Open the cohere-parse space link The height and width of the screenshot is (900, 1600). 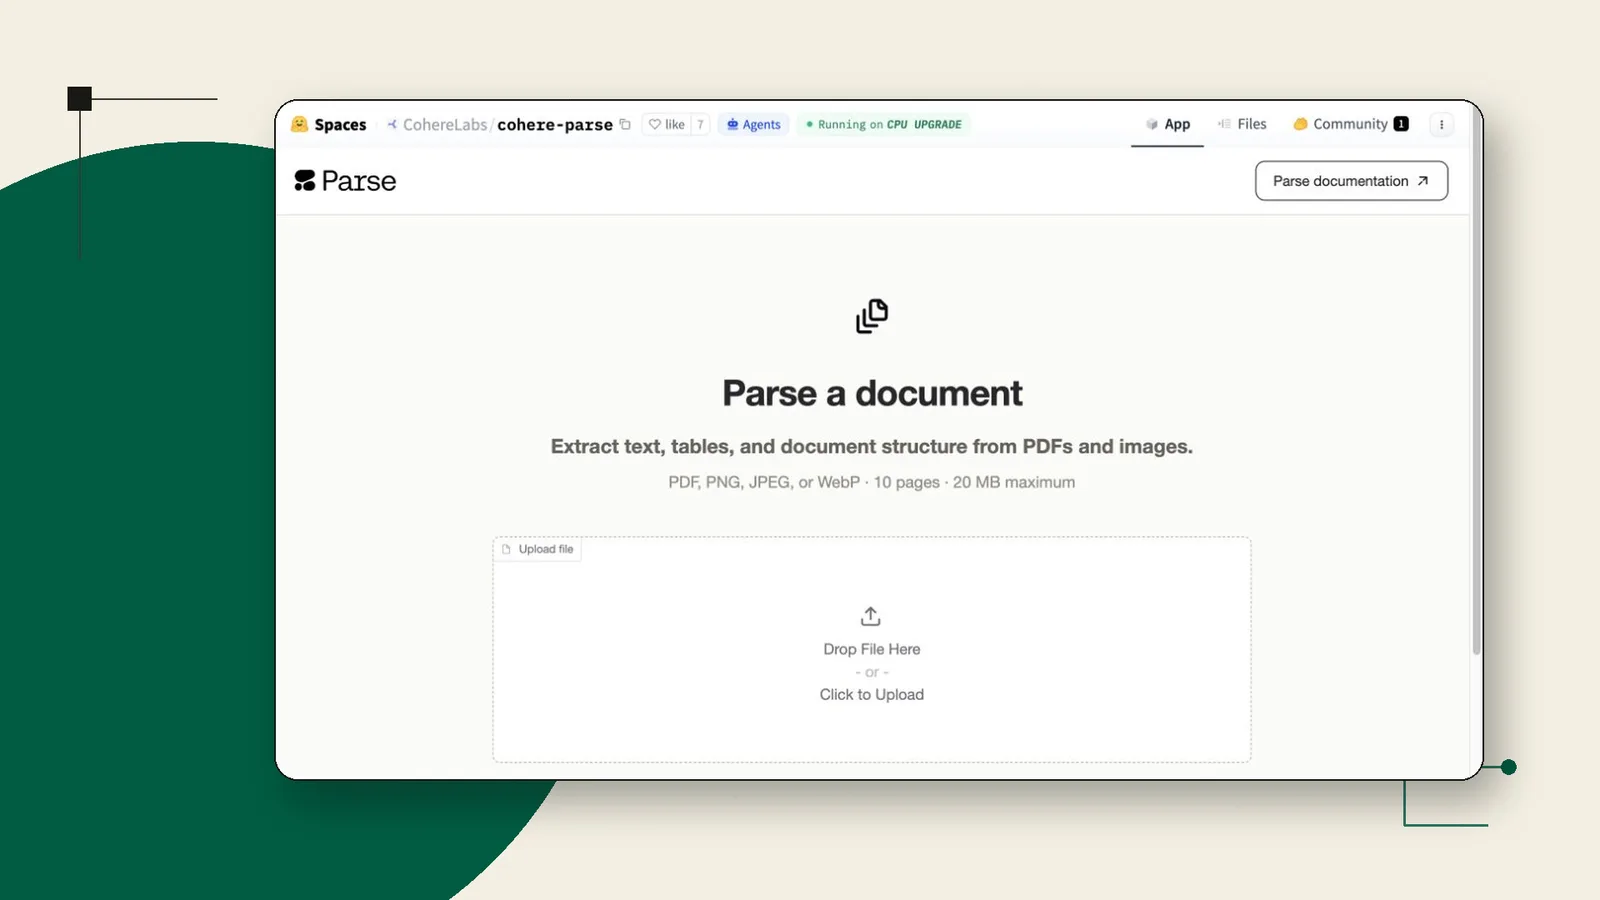pos(555,124)
